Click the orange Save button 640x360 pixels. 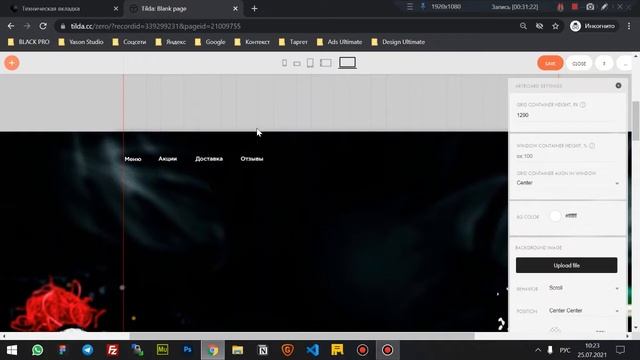(550, 63)
